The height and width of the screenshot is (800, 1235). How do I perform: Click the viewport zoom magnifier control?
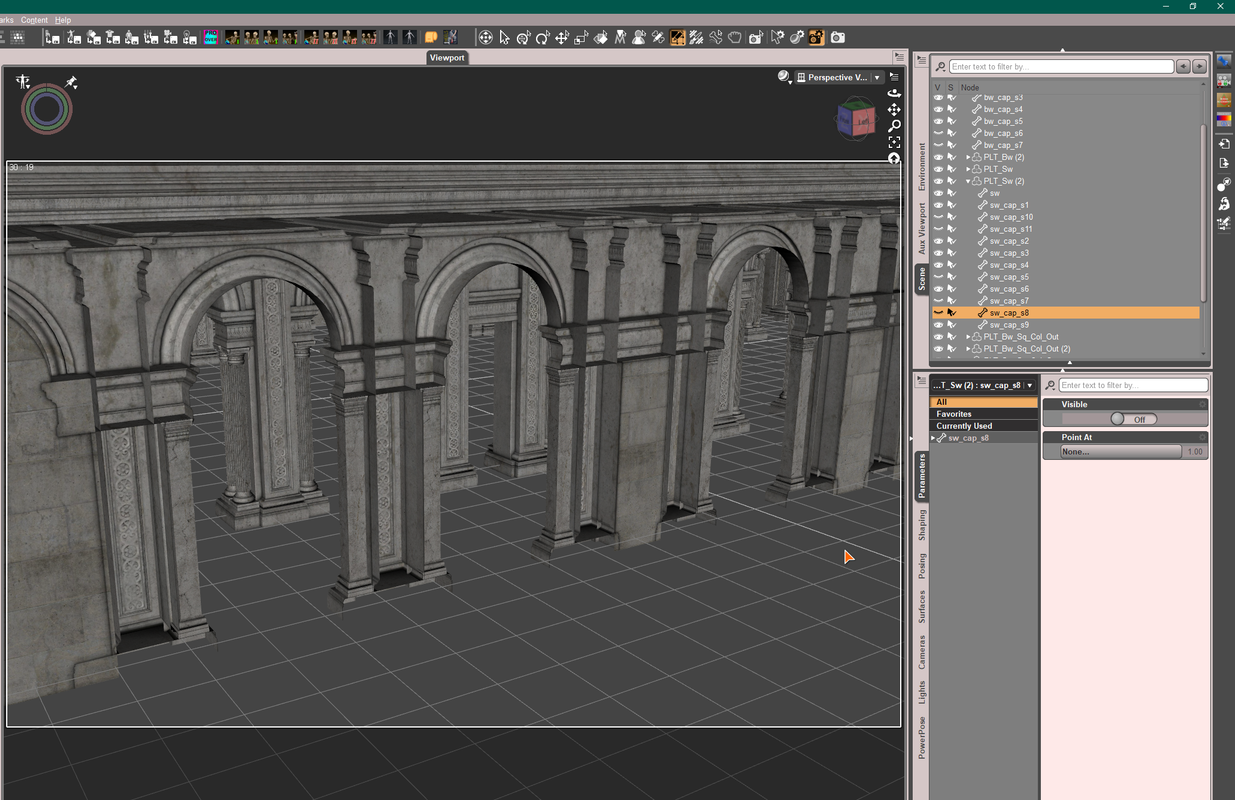pos(894,126)
